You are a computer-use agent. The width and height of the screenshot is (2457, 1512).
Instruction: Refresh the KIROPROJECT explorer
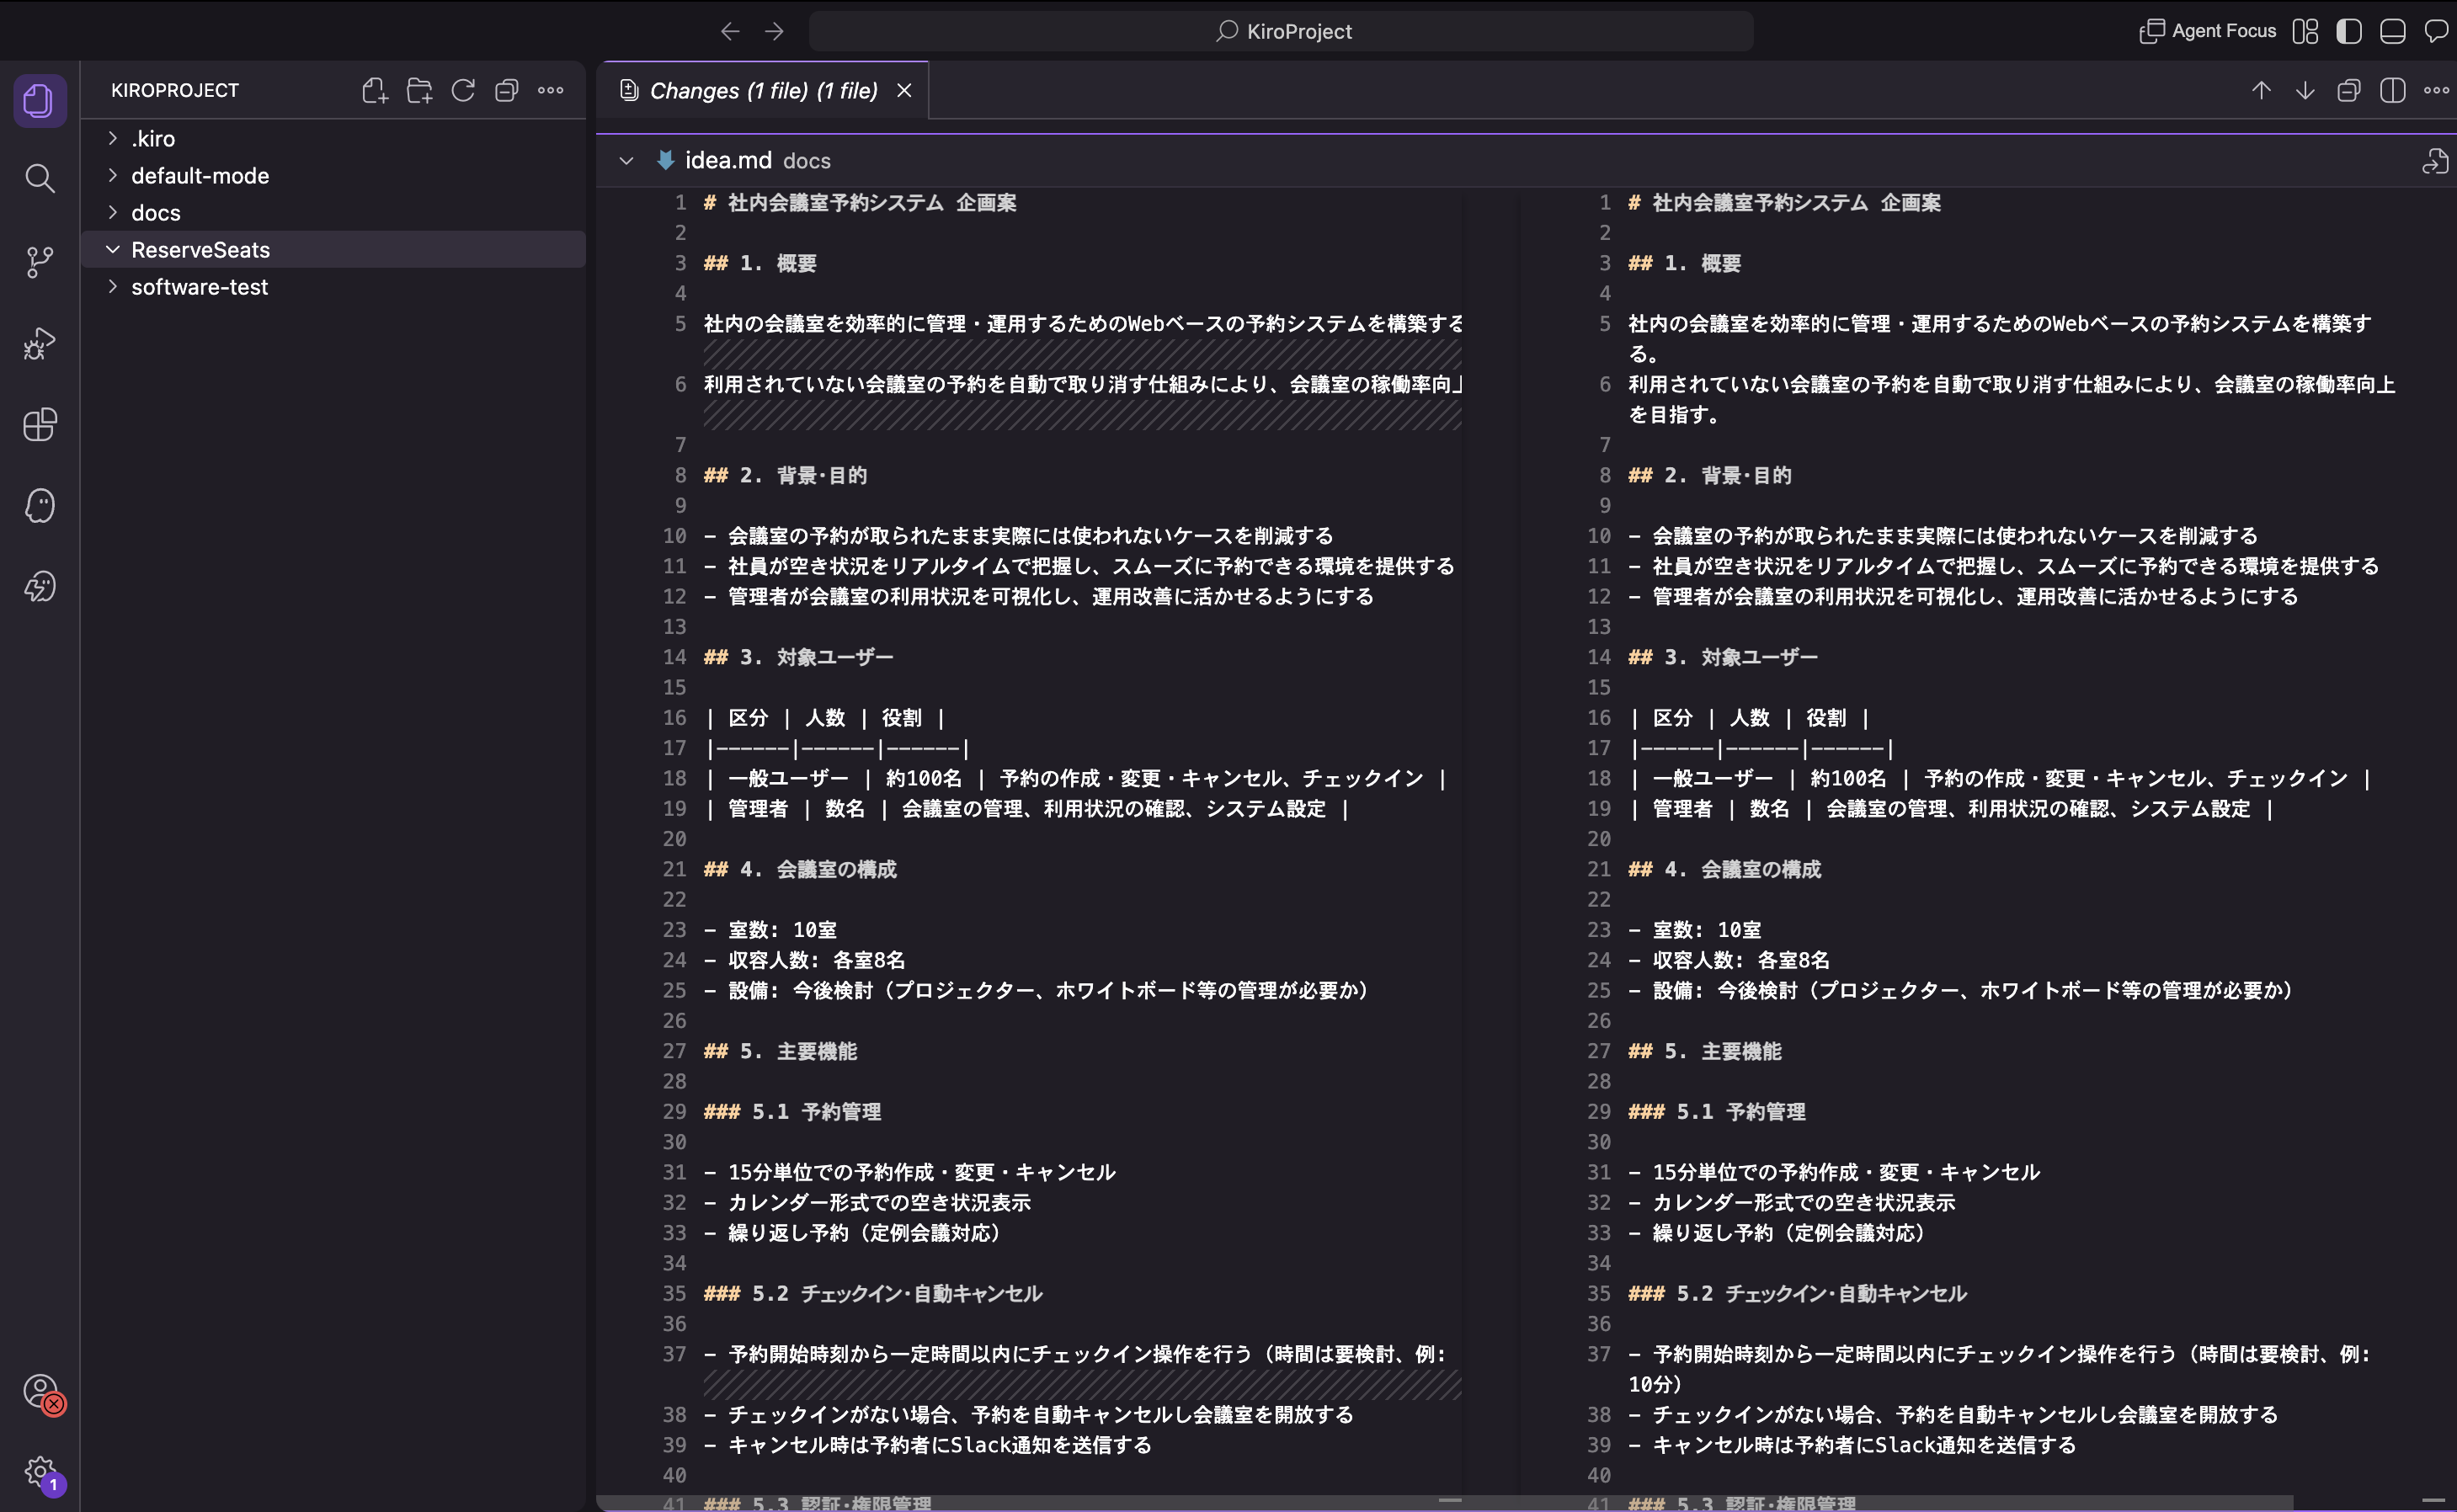[x=463, y=90]
